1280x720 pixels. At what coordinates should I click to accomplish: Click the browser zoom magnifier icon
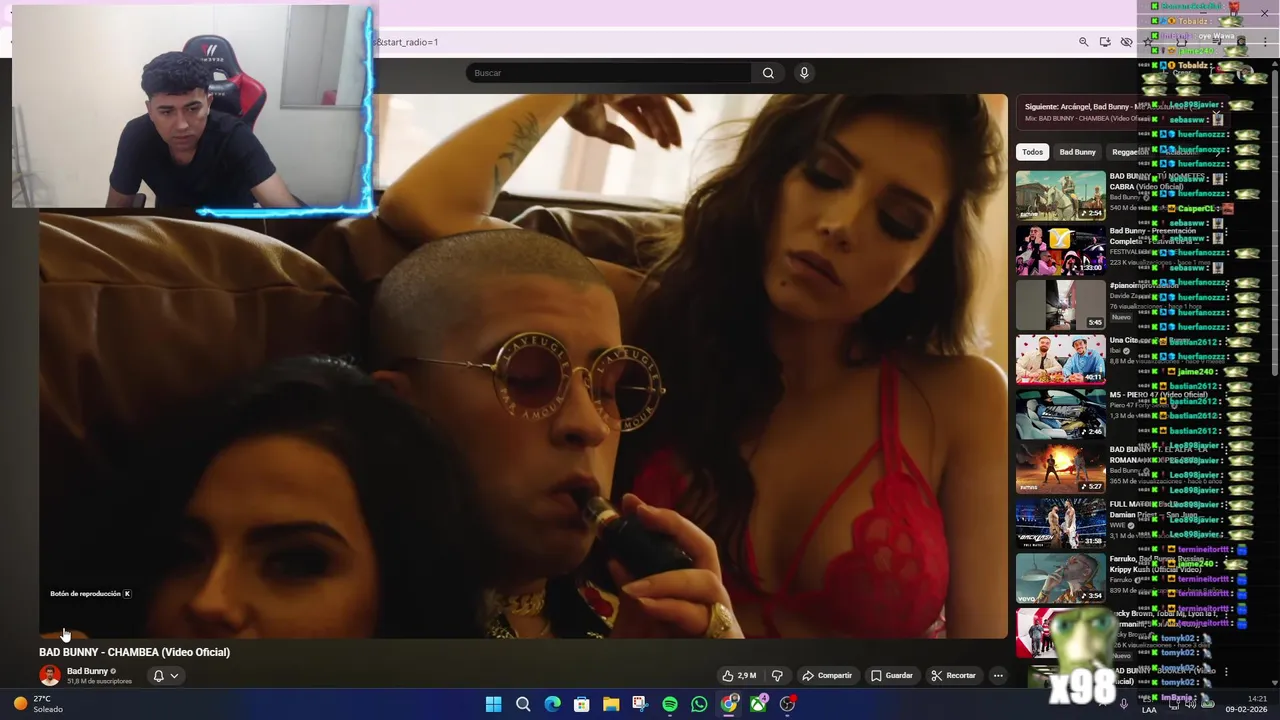[1083, 42]
